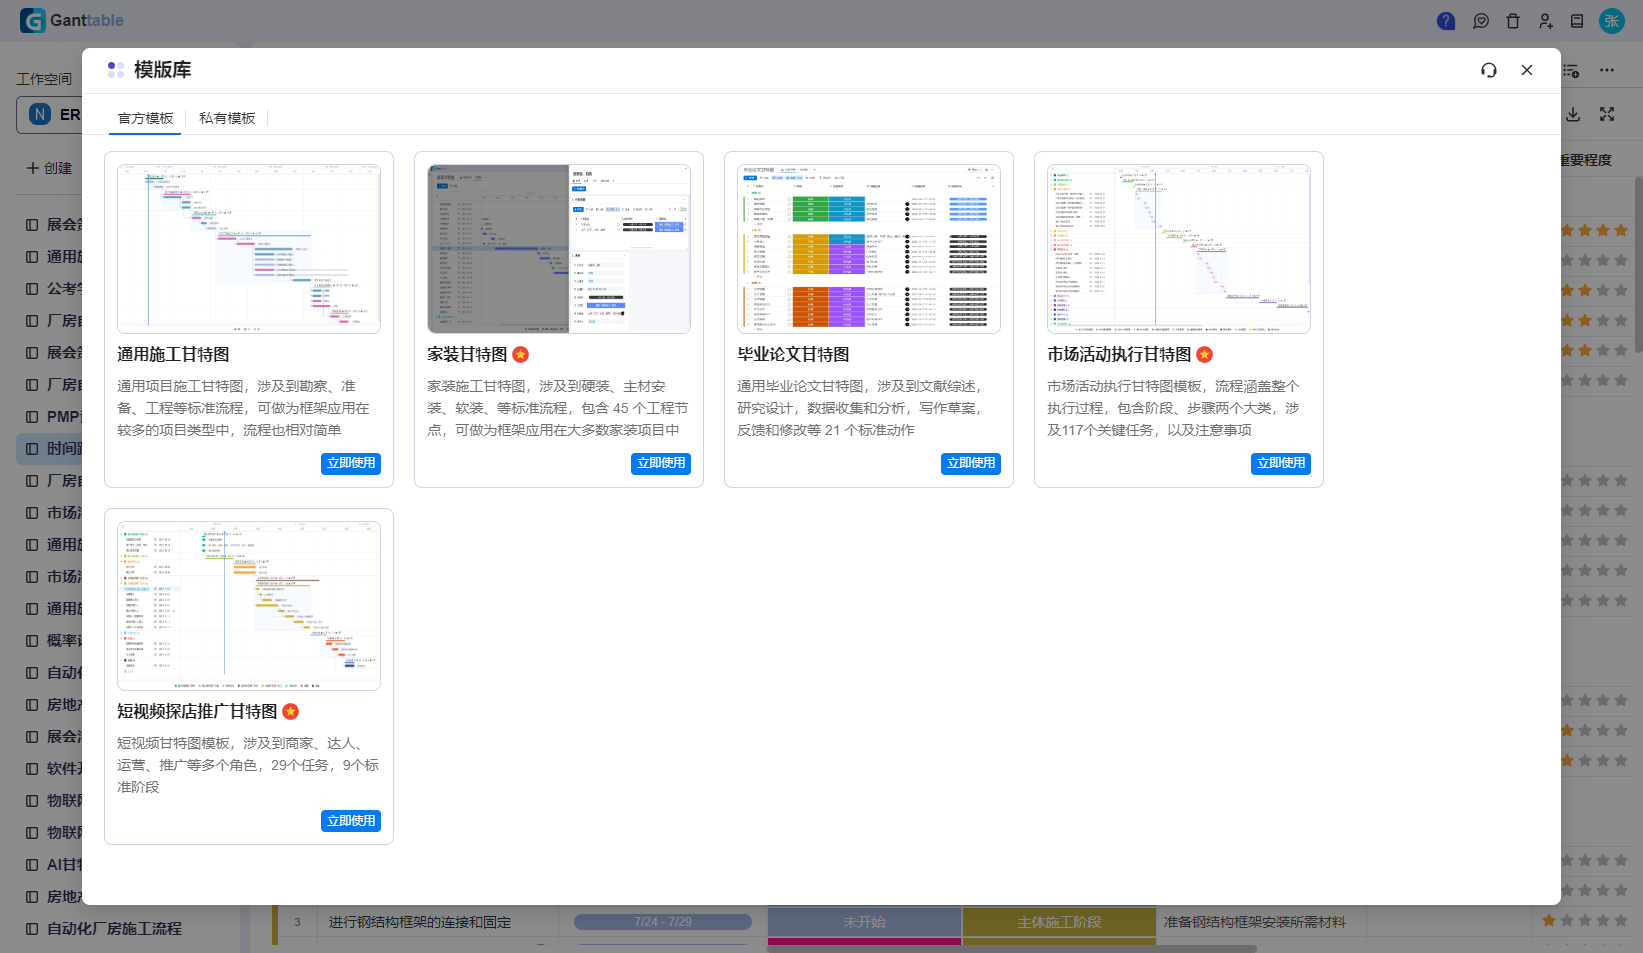Image resolution: width=1643 pixels, height=953 pixels.
Task: Click the add-list icon behind dialog
Action: pyautogui.click(x=1571, y=71)
